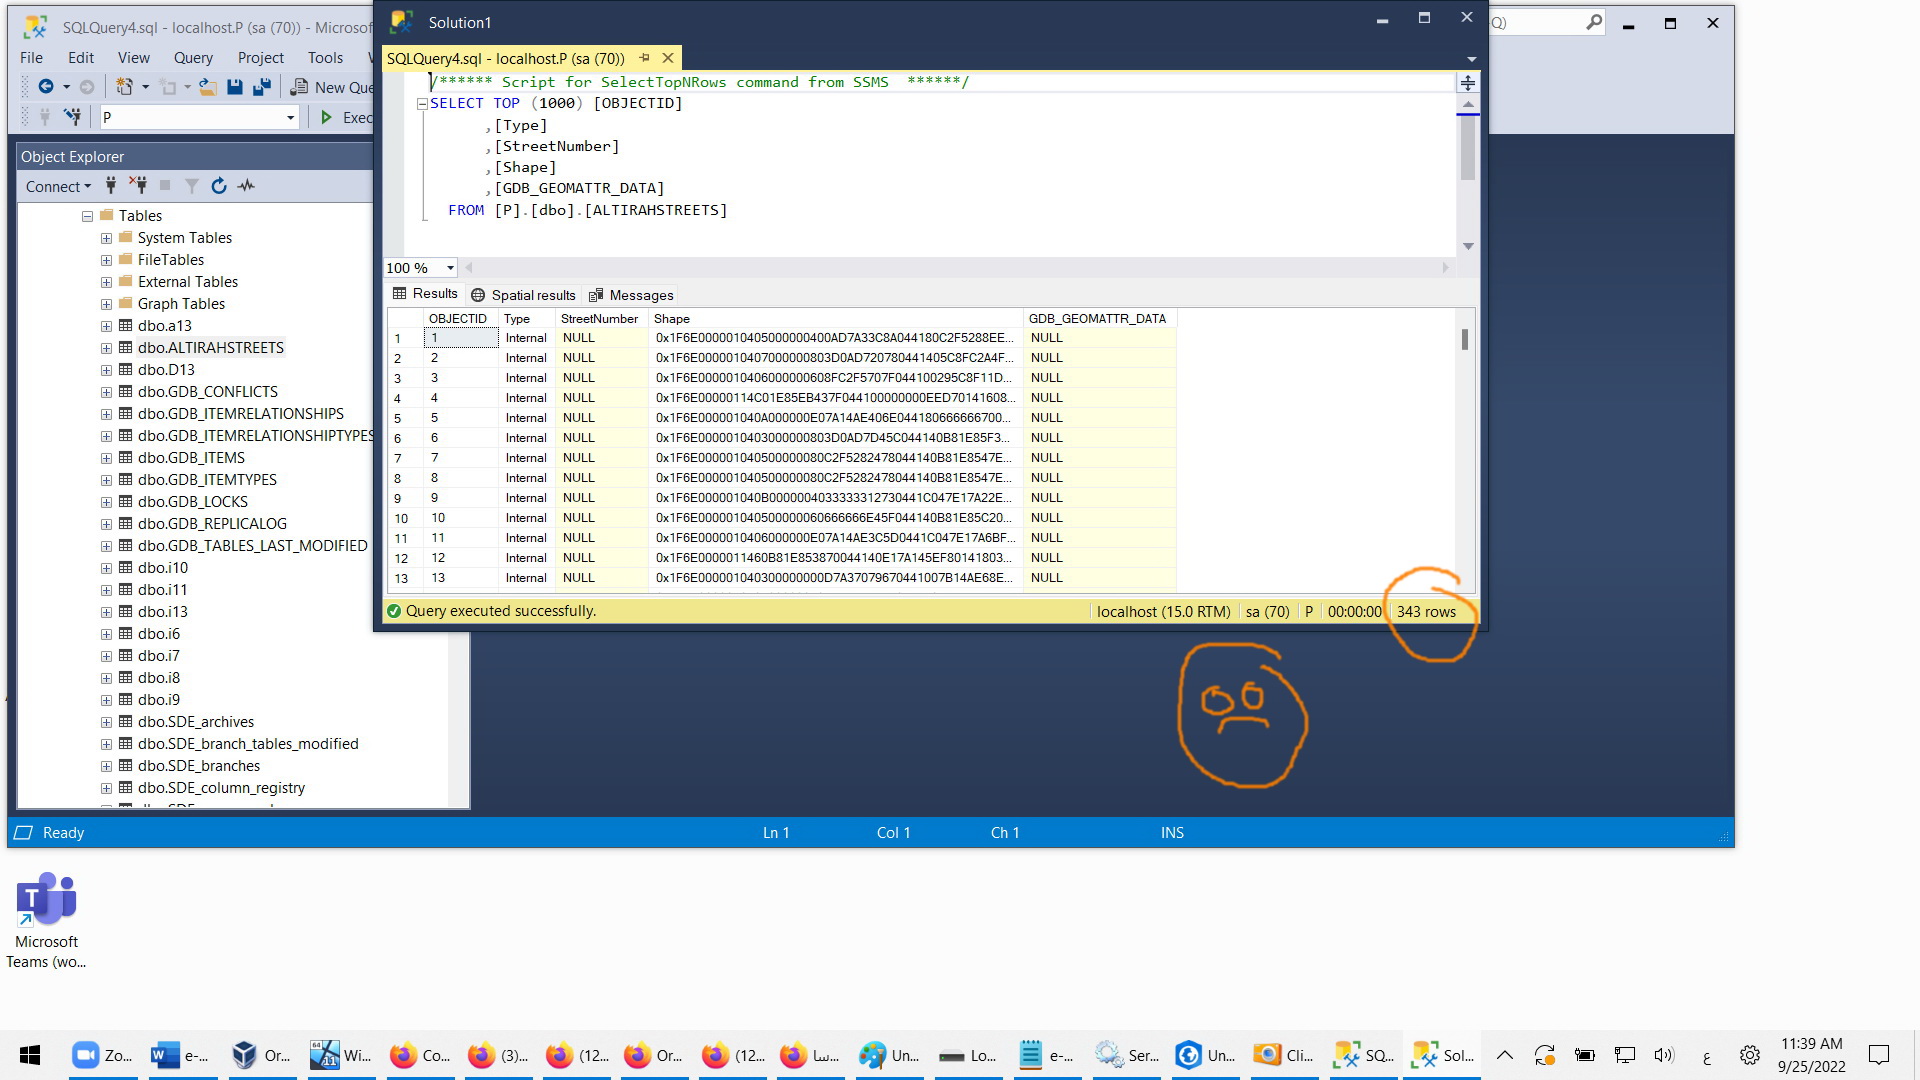The image size is (1920, 1080).
Task: Open the database selector dropdown showing P
Action: click(x=290, y=118)
